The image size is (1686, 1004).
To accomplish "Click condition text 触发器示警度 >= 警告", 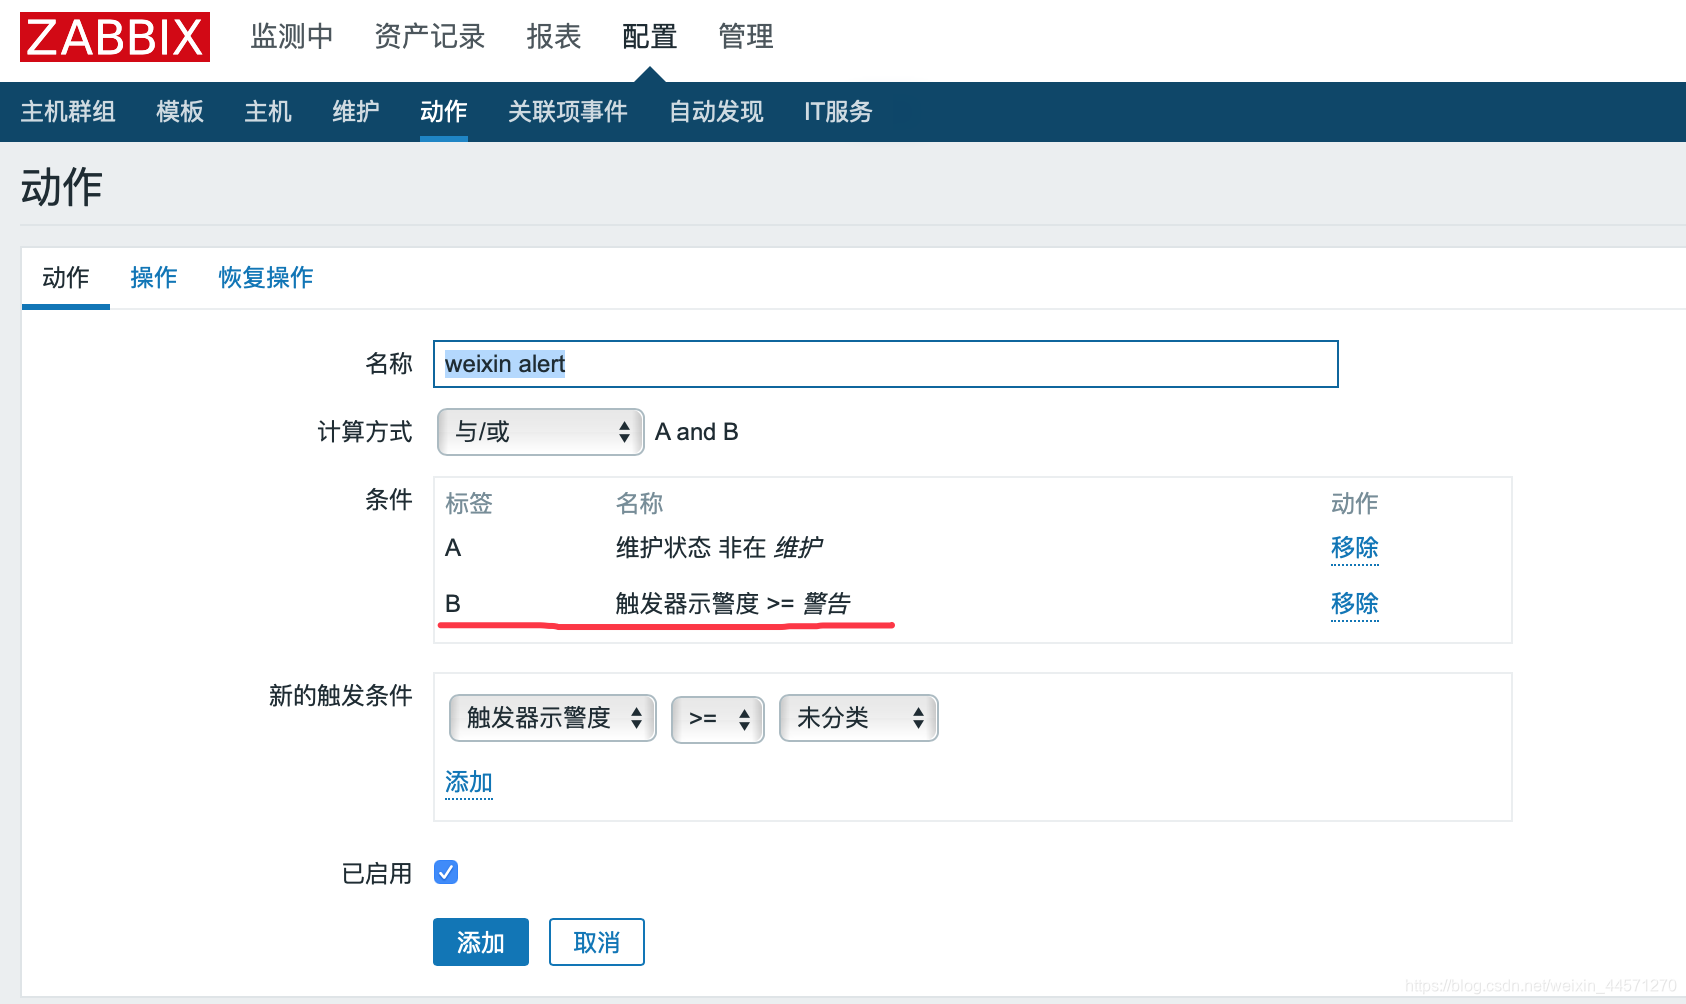I will point(733,604).
